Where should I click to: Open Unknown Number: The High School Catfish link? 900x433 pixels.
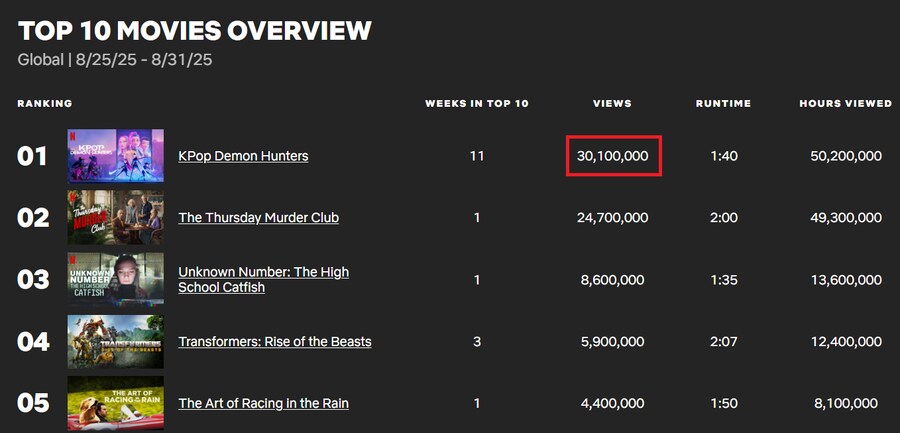[x=263, y=280]
